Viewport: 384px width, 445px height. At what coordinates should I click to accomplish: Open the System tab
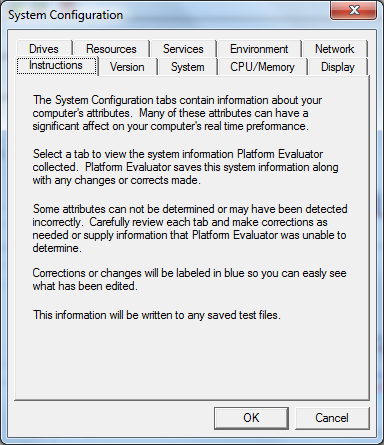tap(188, 67)
